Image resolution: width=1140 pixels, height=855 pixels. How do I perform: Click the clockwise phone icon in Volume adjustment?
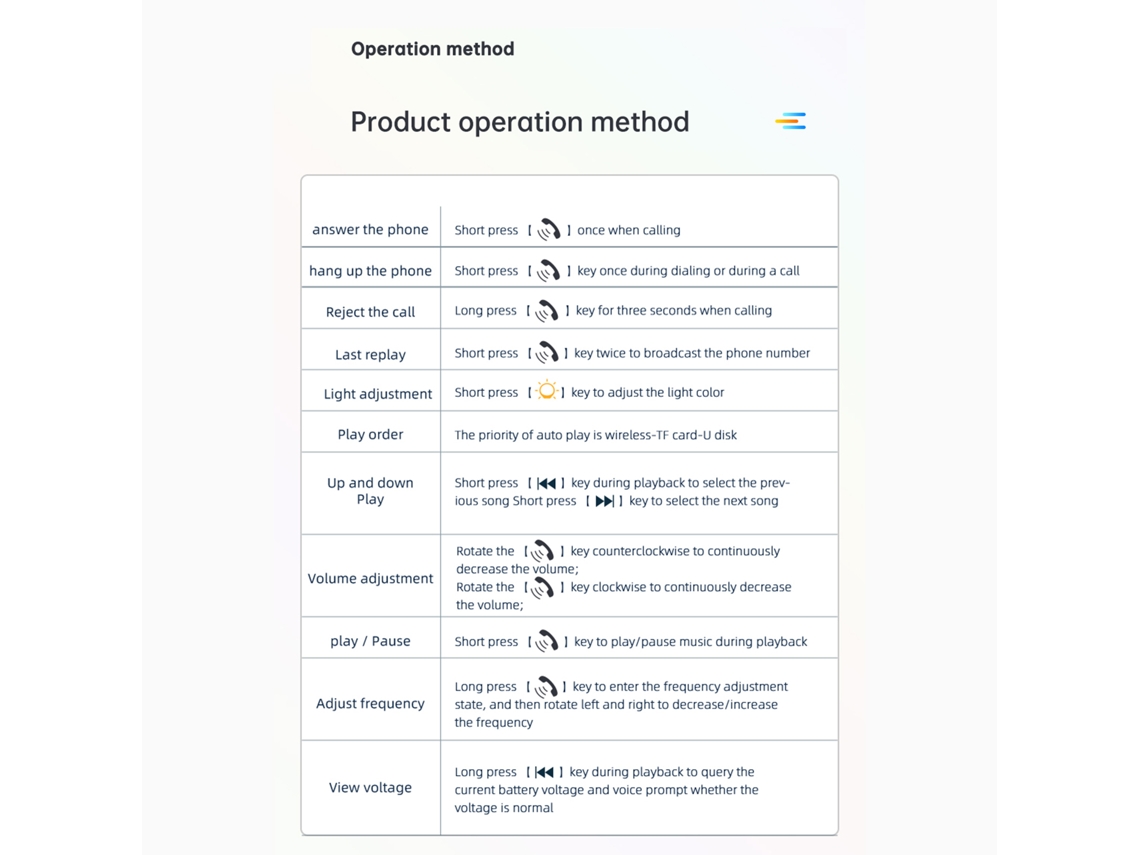click(542, 587)
